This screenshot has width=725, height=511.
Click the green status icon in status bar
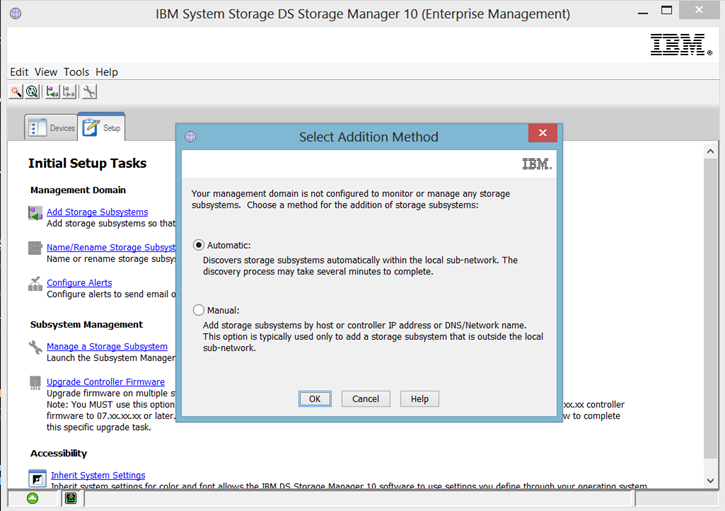(x=32, y=498)
